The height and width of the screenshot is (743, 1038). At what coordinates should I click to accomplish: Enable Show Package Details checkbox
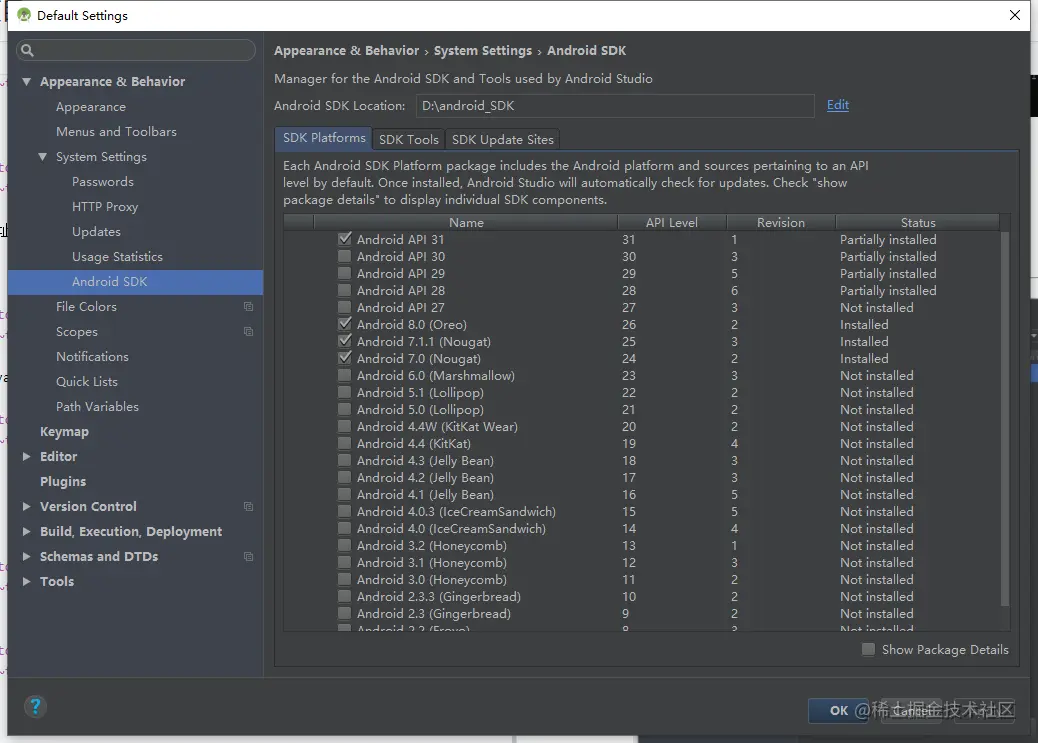point(868,650)
